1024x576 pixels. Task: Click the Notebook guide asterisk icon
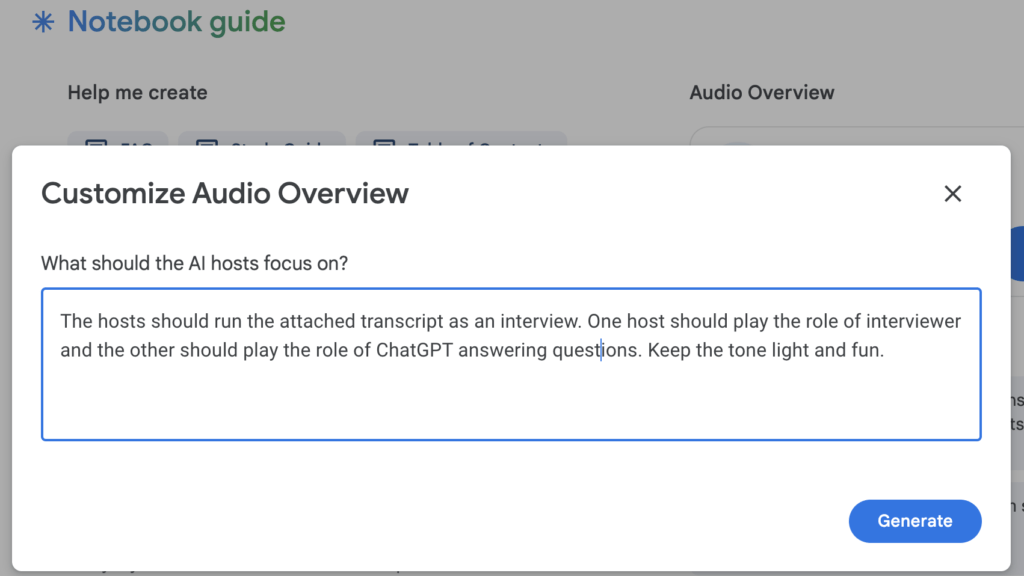tap(43, 22)
